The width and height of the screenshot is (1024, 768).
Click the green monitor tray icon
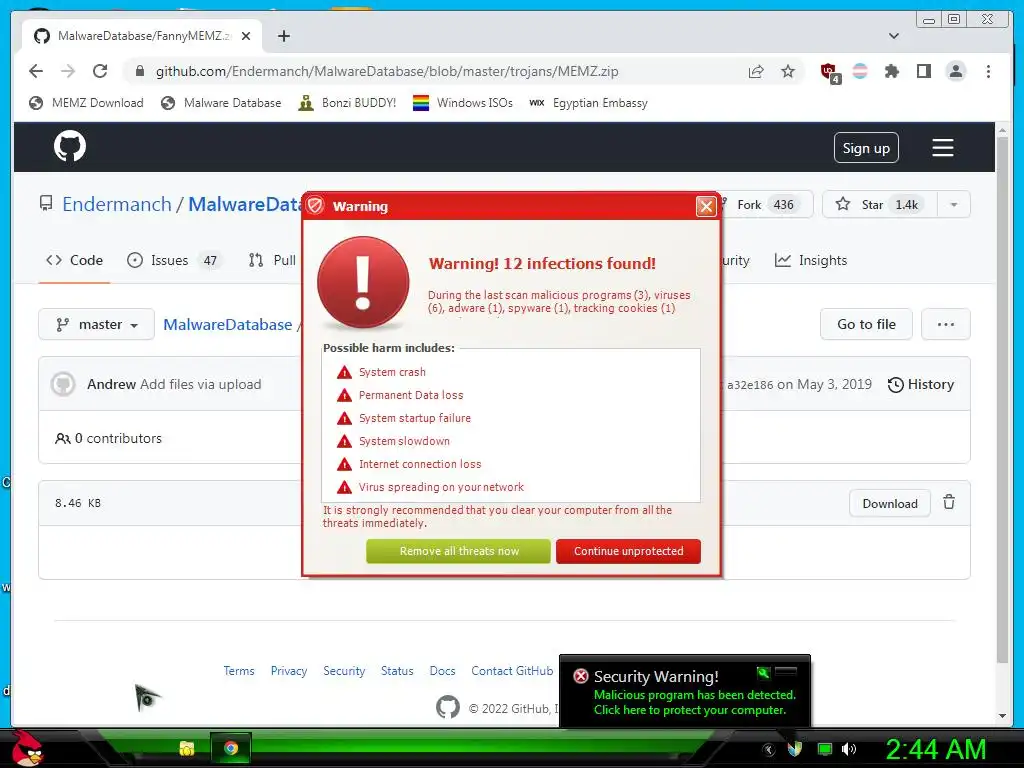825,749
